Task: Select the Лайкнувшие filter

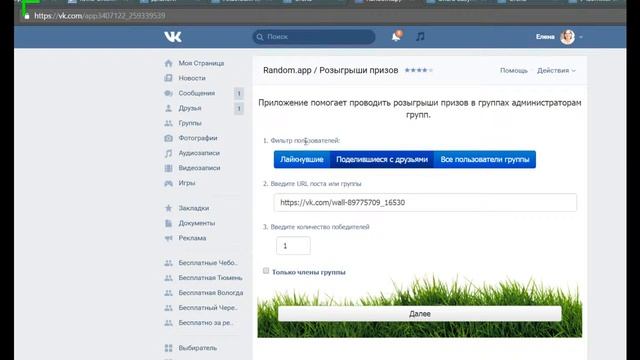Action: tap(302, 160)
